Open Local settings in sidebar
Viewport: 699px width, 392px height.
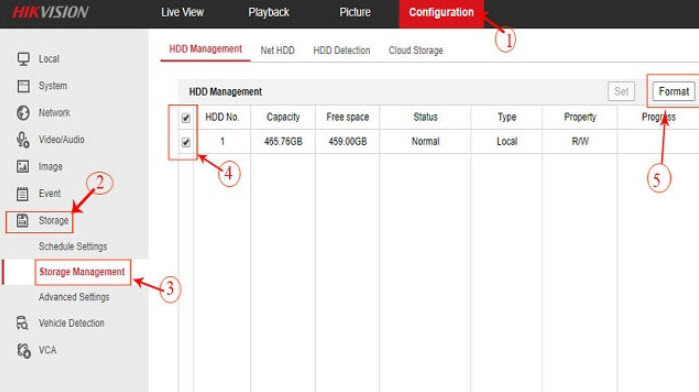(49, 59)
